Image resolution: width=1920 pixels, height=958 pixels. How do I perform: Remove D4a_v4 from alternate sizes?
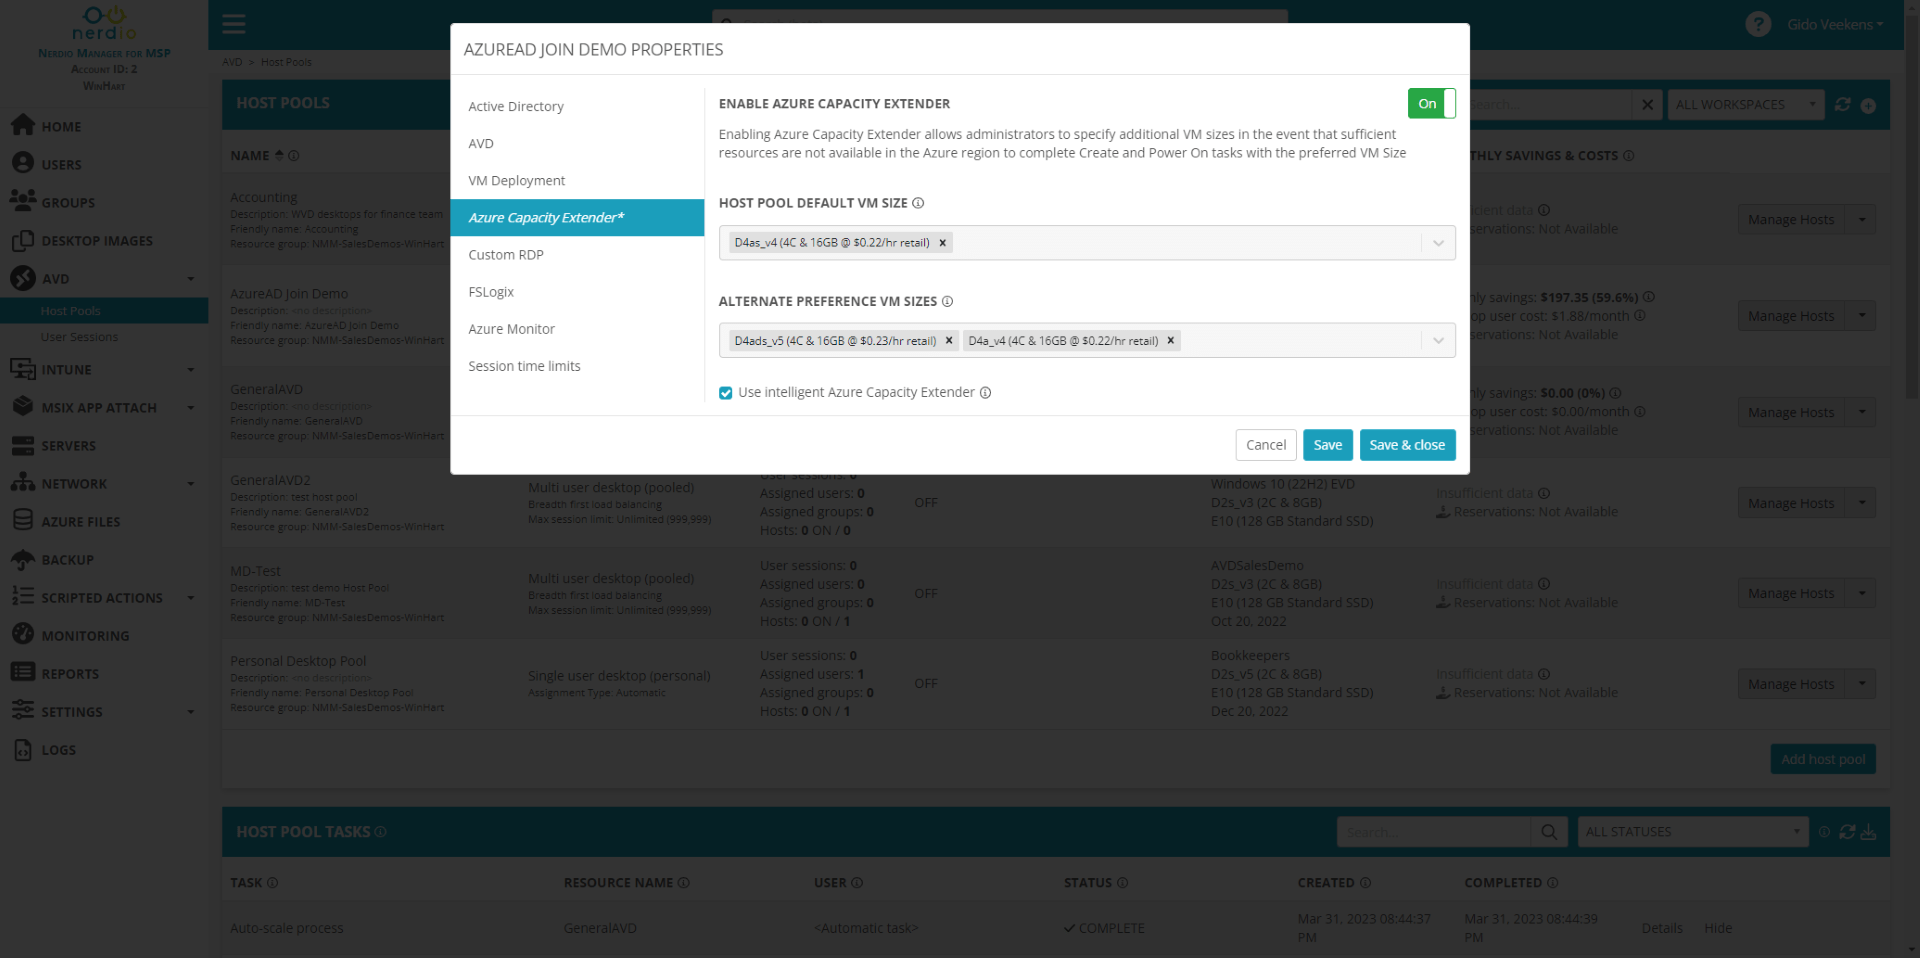point(1170,341)
